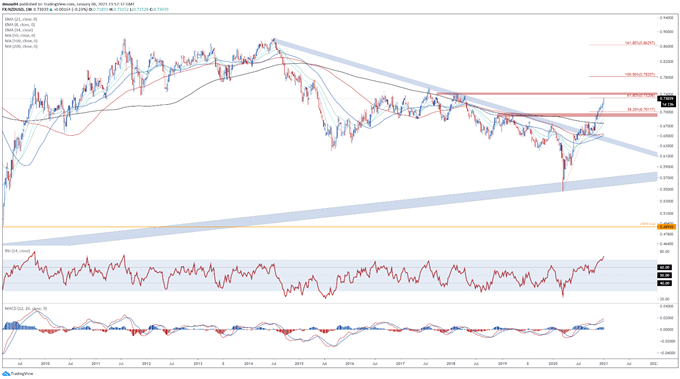
Task: Click the 61.80% Fibonacci level label
Action: pos(641,95)
